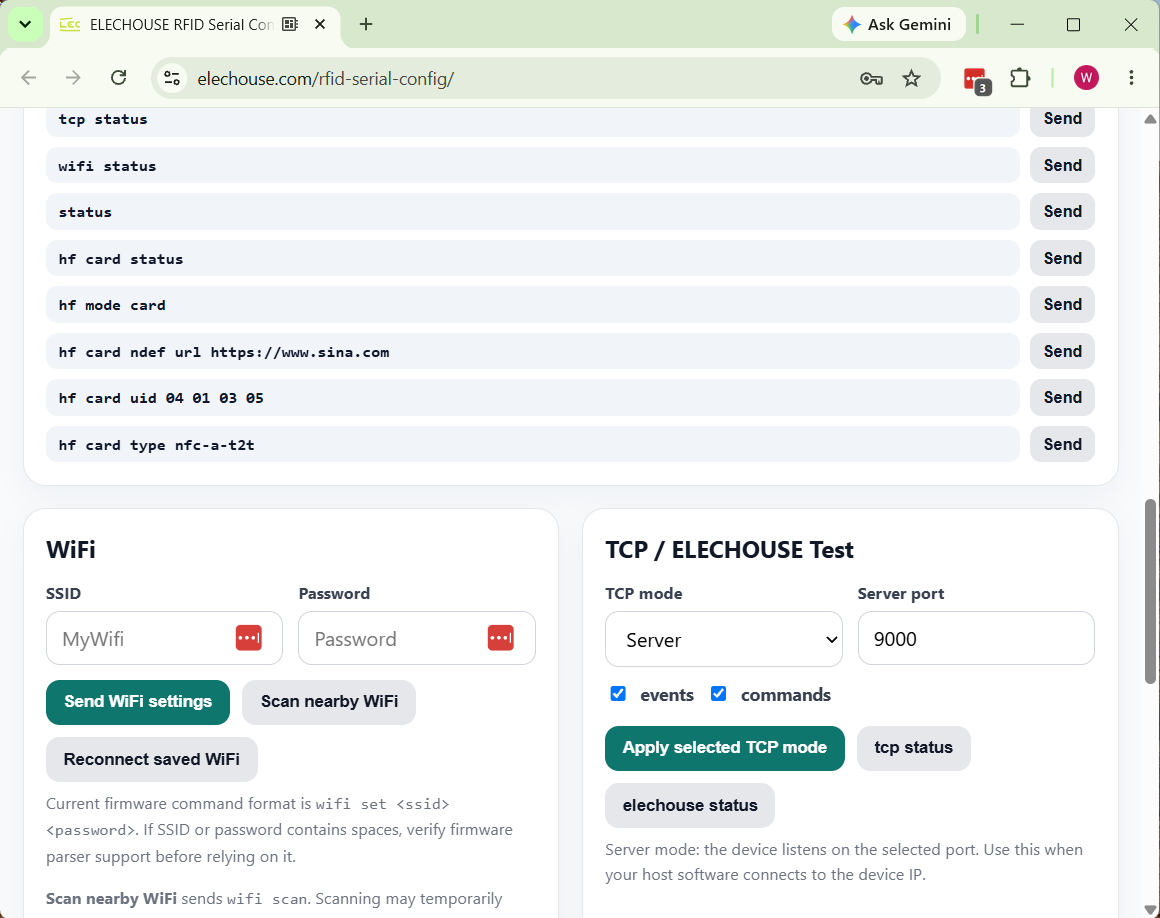Open the Extensions puzzle icon

coord(1020,78)
